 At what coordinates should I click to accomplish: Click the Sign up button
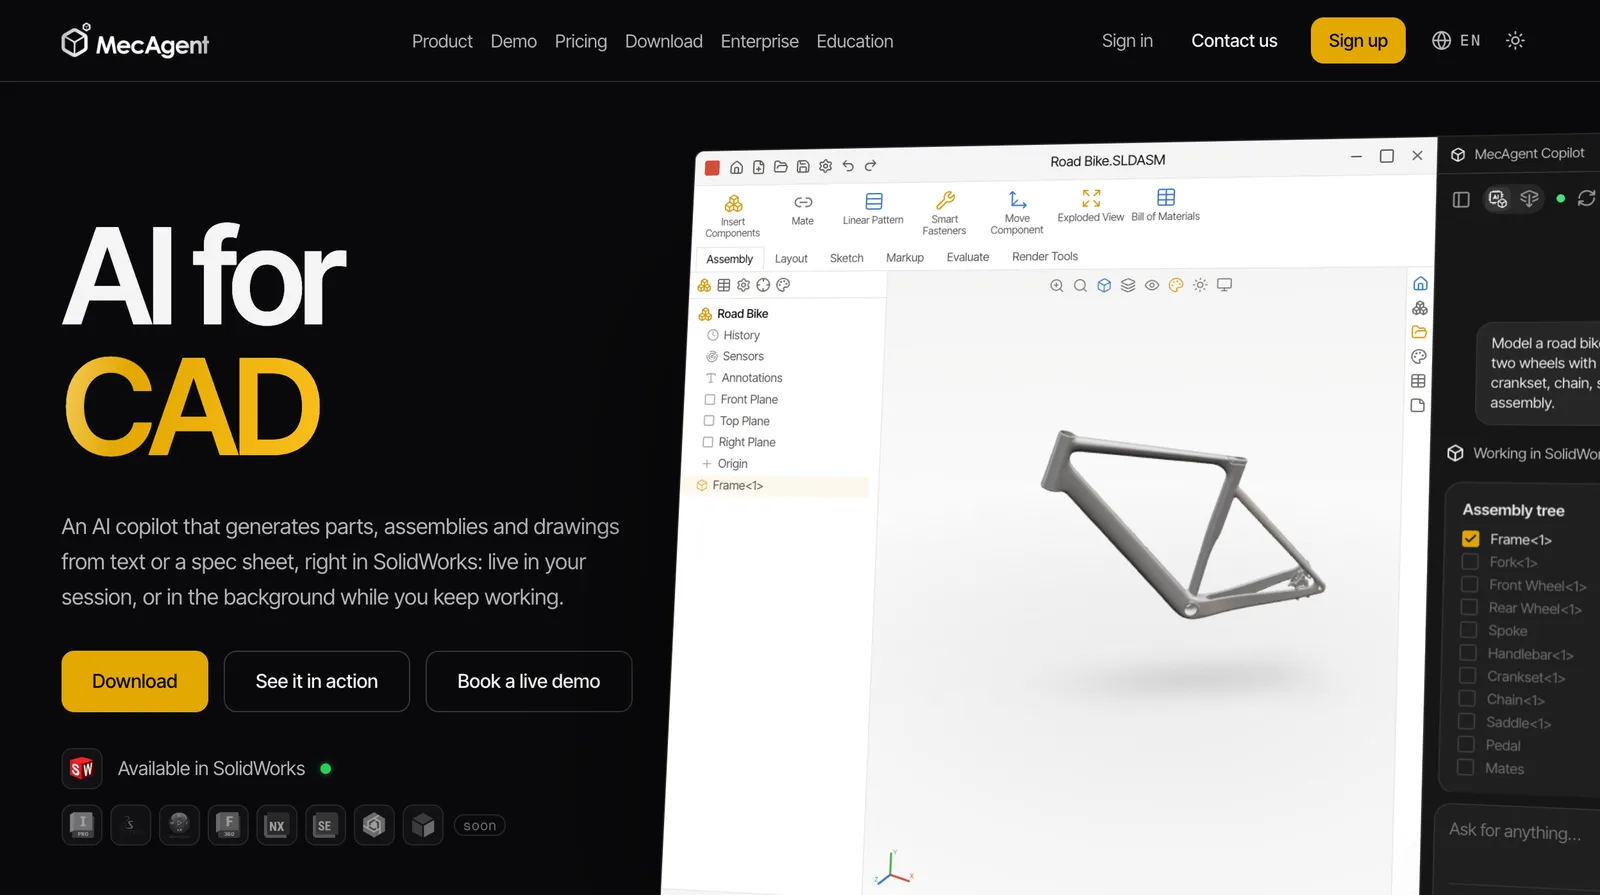pos(1358,41)
